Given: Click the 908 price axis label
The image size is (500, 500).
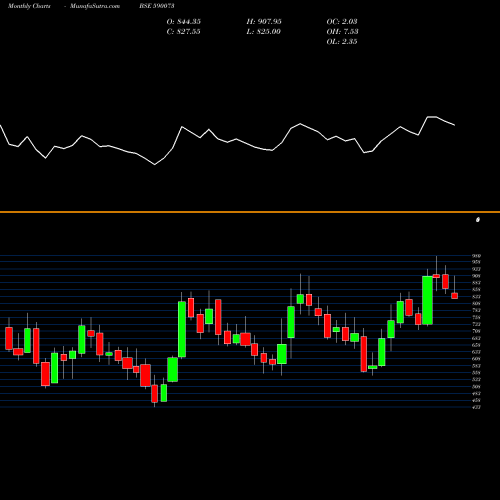Looking at the screenshot, I should [476, 276].
